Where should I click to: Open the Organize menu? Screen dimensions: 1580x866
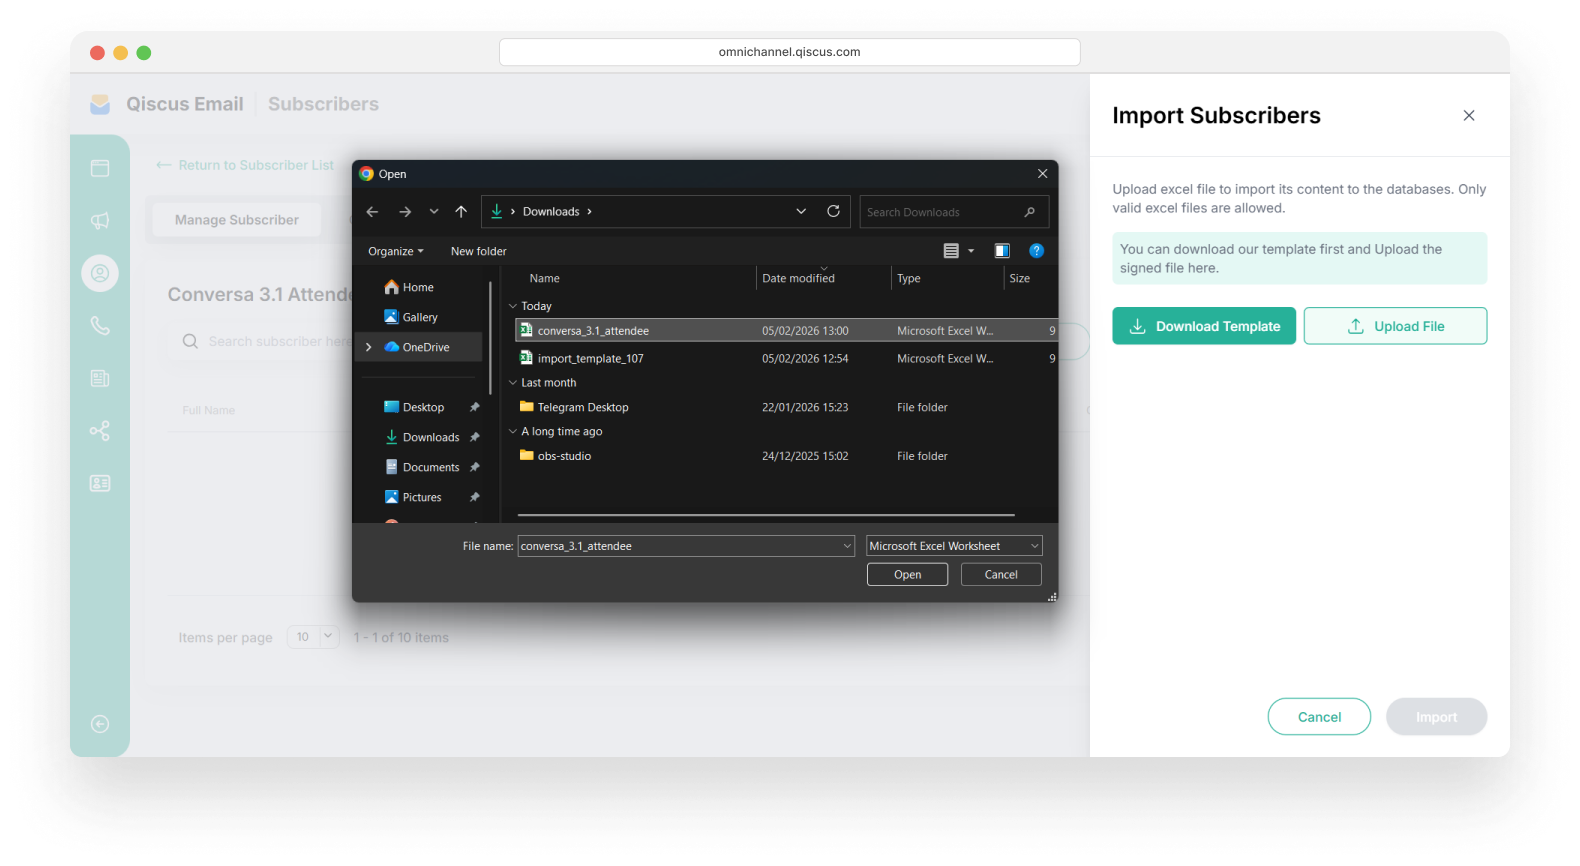395,251
